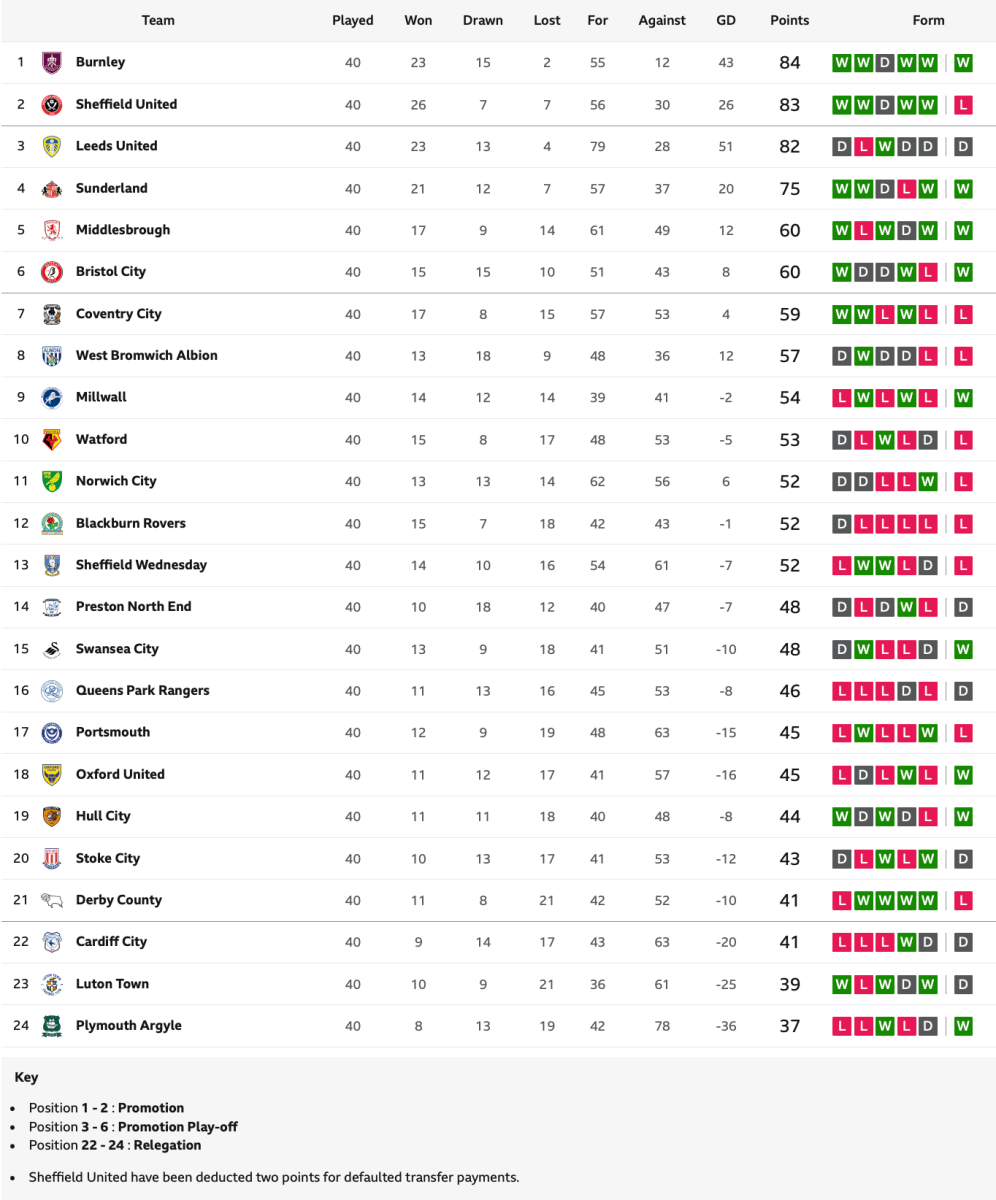Click the Burnley club crest

point(51,63)
